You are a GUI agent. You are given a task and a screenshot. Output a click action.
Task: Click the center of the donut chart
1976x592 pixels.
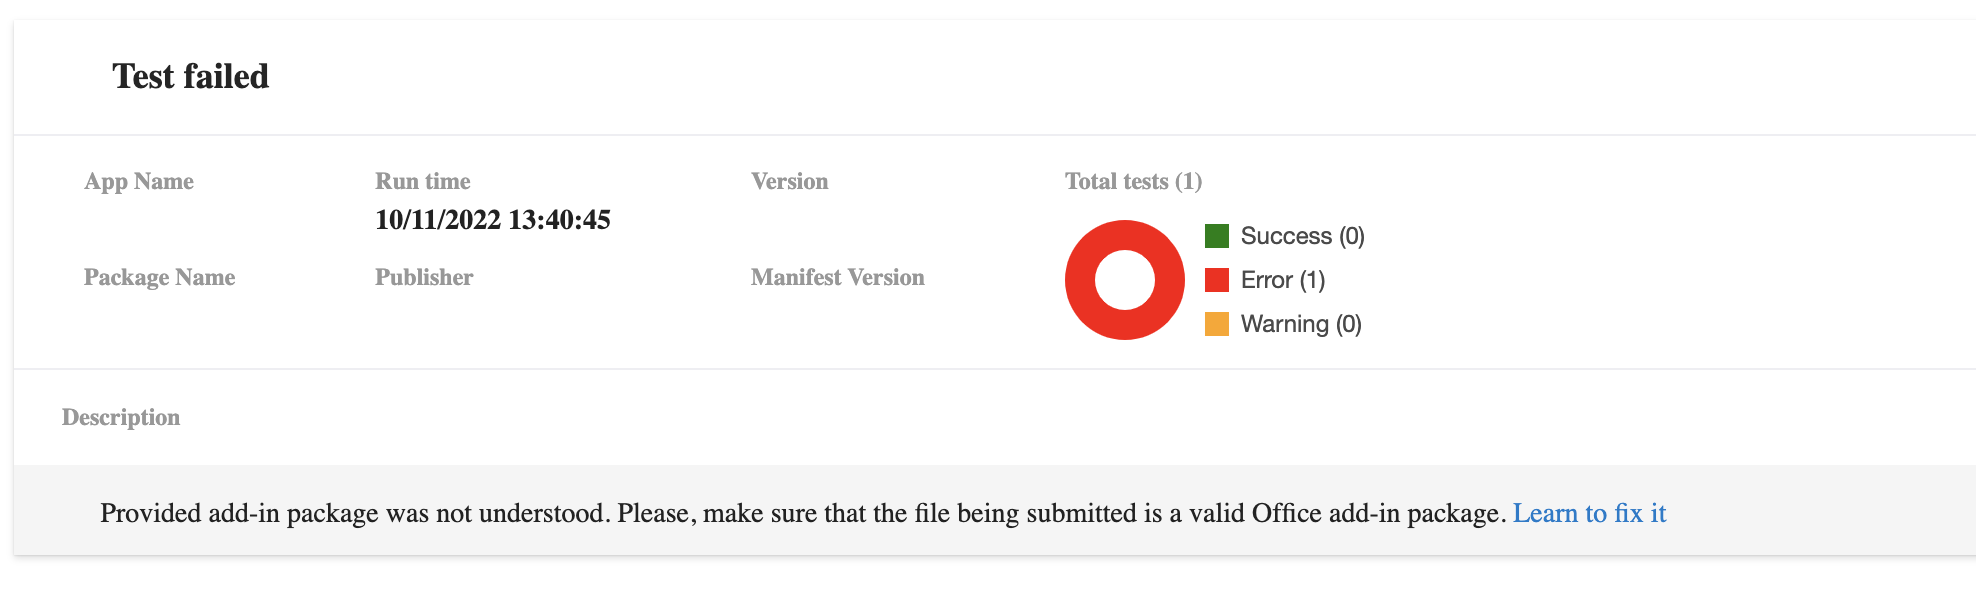point(1124,281)
